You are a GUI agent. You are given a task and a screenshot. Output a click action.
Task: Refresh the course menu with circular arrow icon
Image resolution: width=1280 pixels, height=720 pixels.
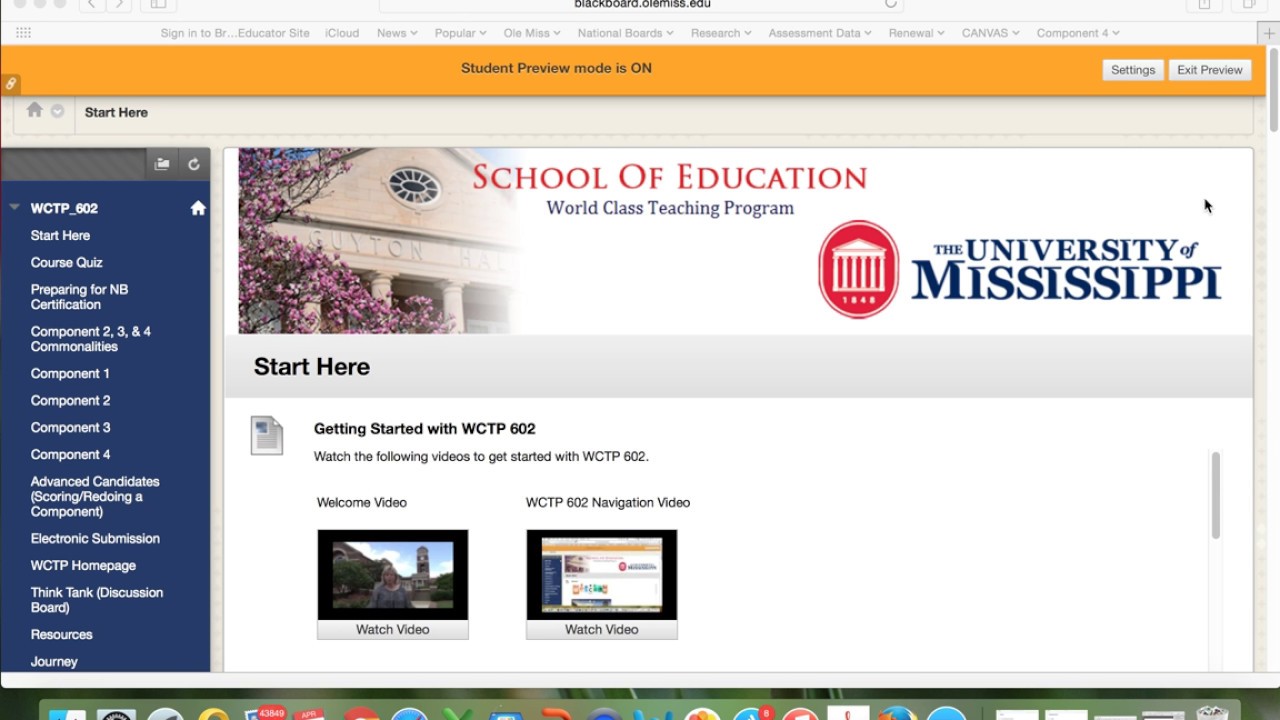[x=194, y=164]
